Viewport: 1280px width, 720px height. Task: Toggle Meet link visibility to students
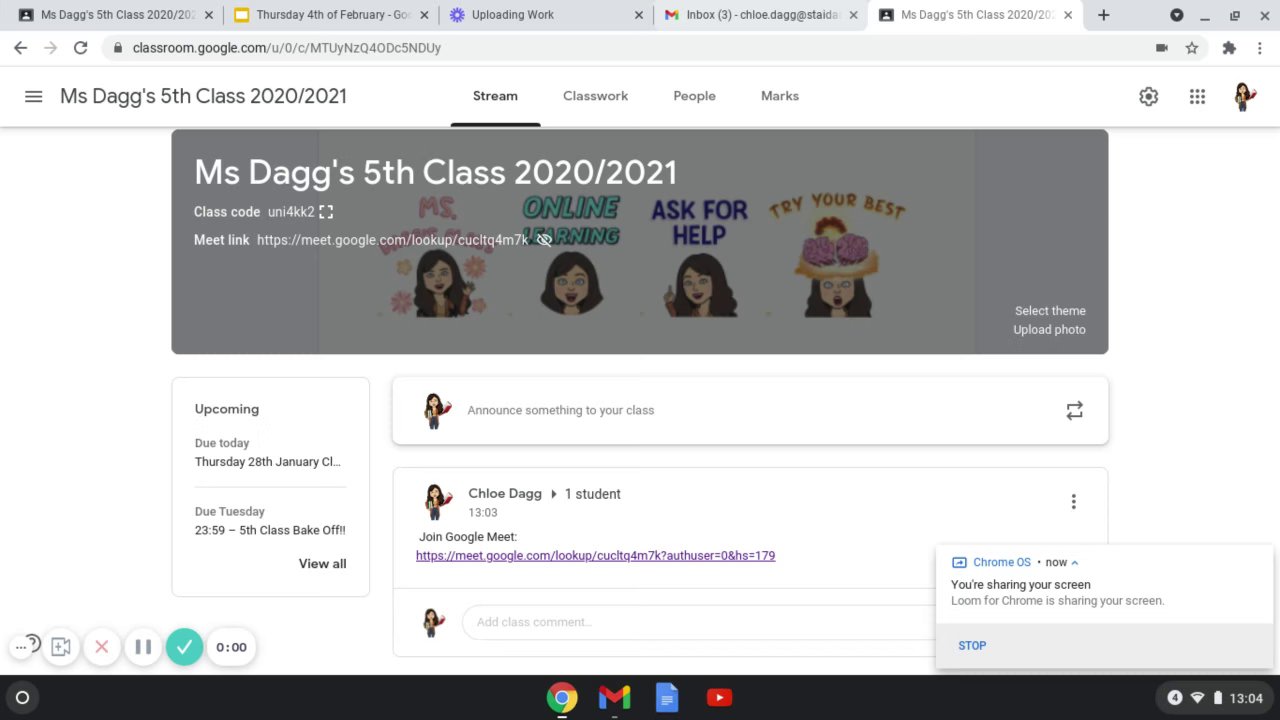coord(544,240)
